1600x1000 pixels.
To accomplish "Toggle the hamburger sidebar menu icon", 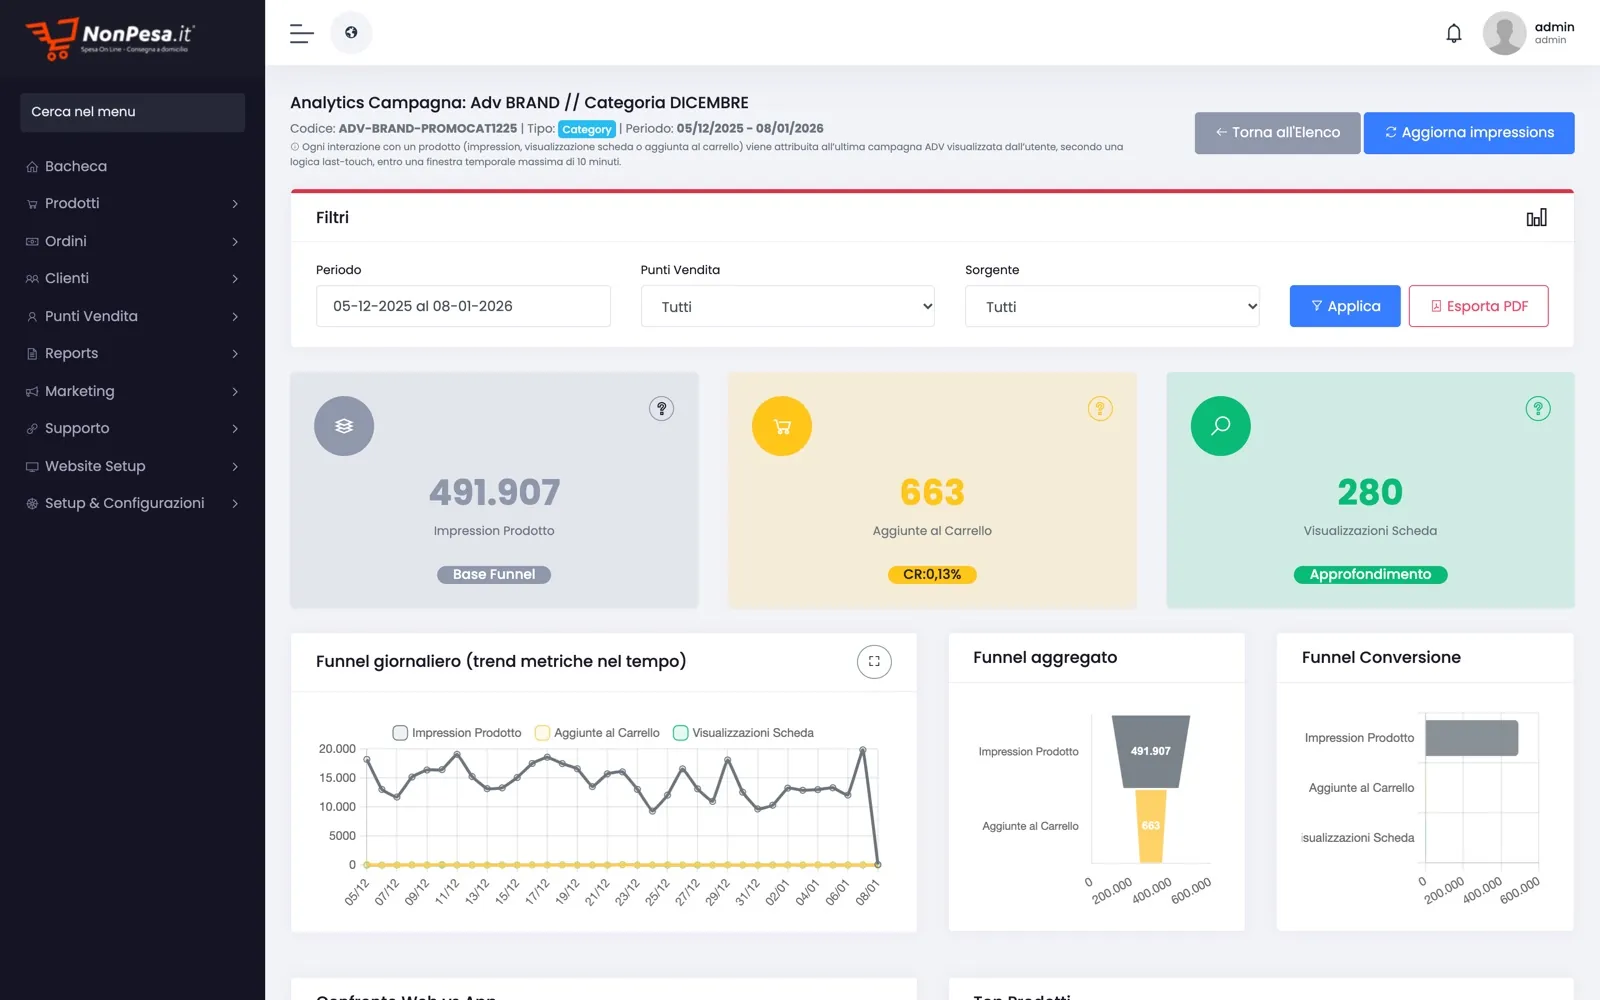I will pyautogui.click(x=301, y=33).
